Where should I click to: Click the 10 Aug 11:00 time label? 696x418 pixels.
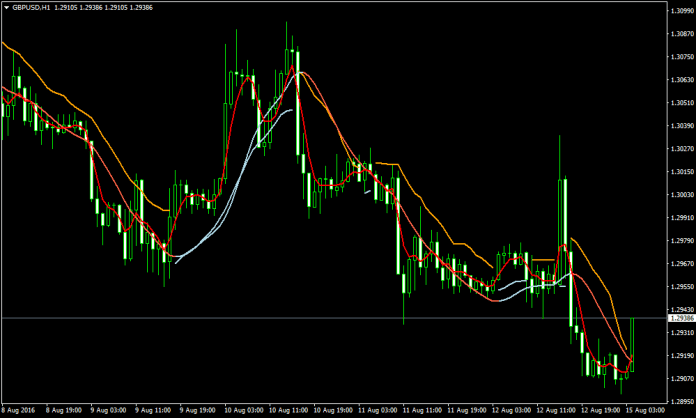(288, 410)
